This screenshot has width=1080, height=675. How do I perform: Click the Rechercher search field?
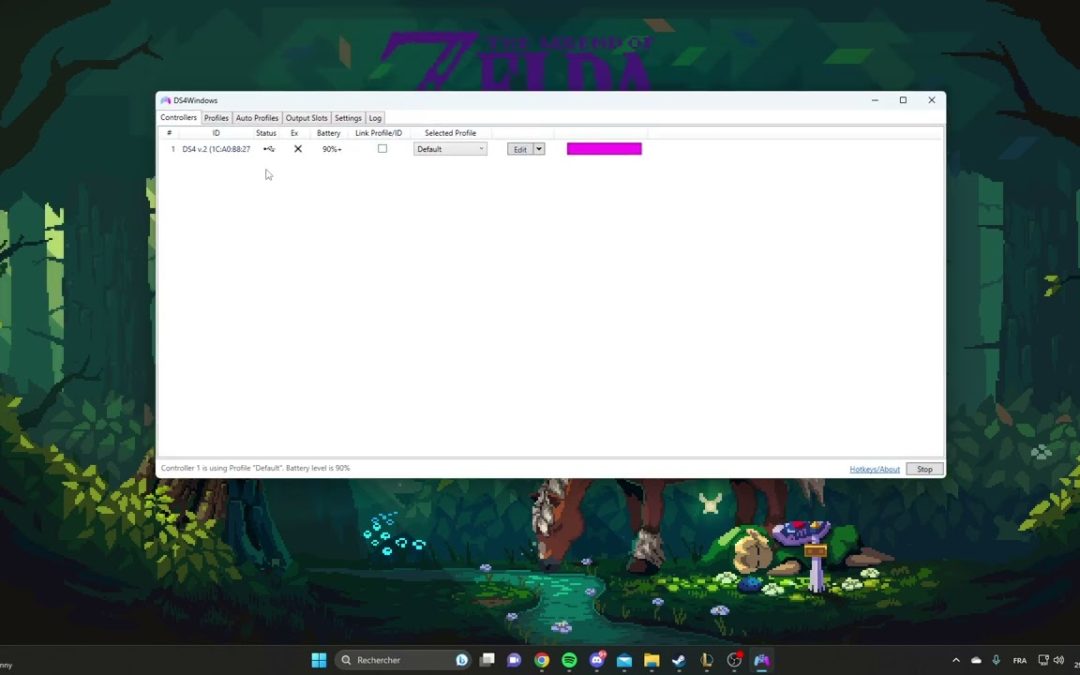pos(404,660)
